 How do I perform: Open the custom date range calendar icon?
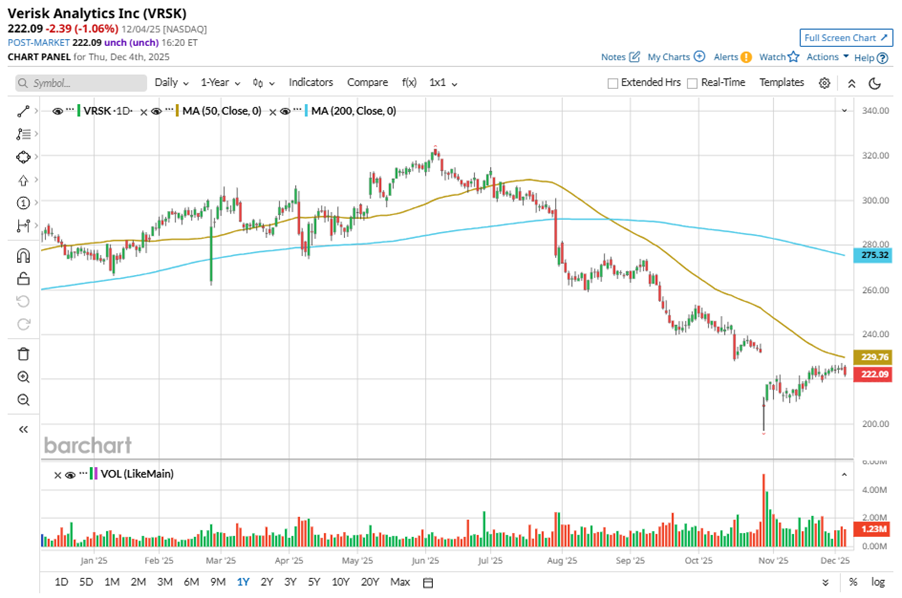428,582
